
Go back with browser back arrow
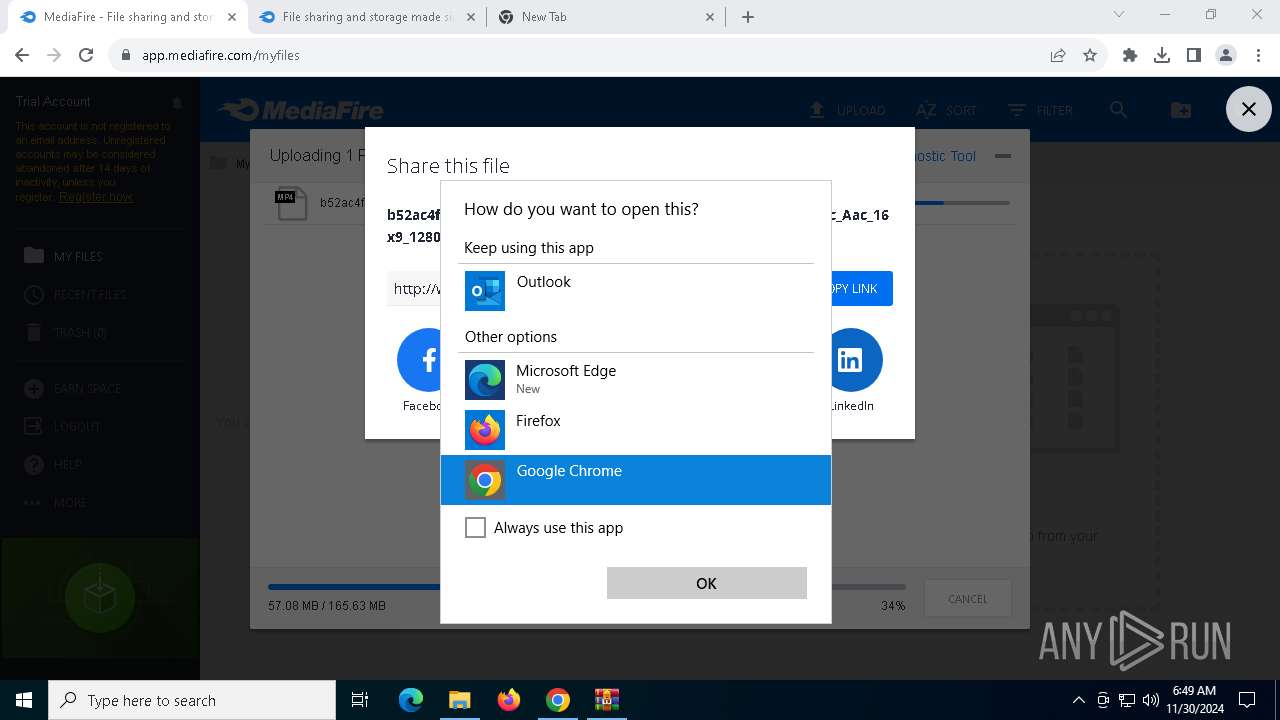coord(22,55)
